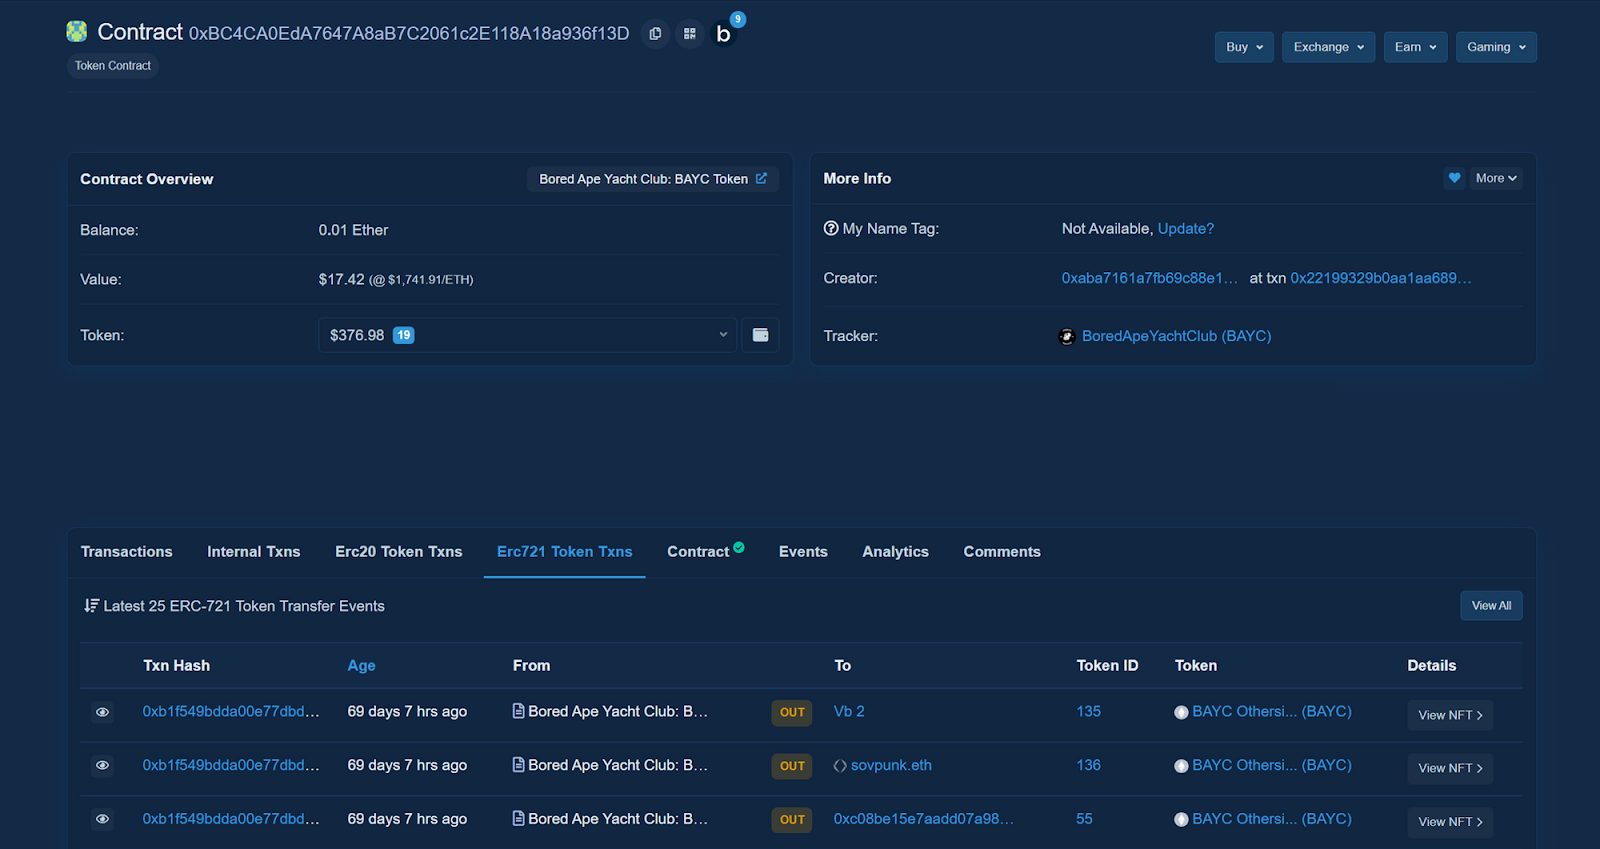Click the code icon beside sovpunk.eth

pos(840,766)
